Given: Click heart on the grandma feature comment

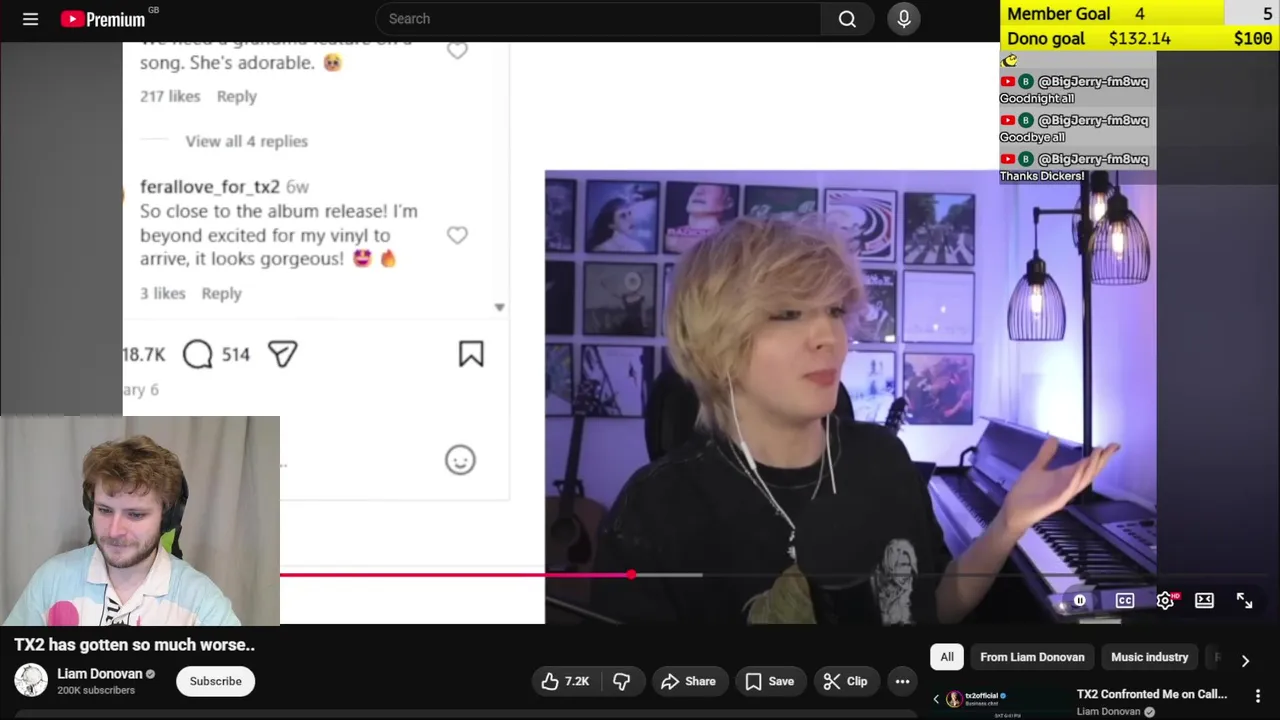Looking at the screenshot, I should (x=457, y=50).
